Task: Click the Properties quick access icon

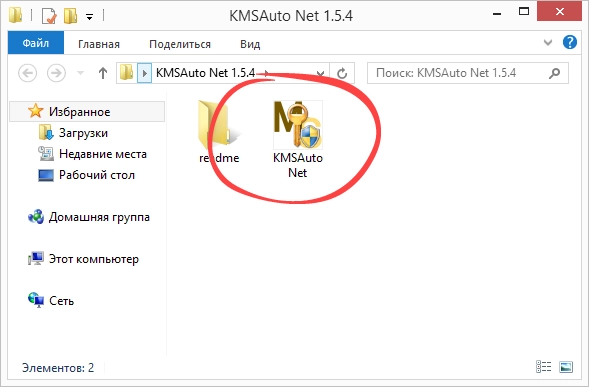Action: pyautogui.click(x=49, y=16)
